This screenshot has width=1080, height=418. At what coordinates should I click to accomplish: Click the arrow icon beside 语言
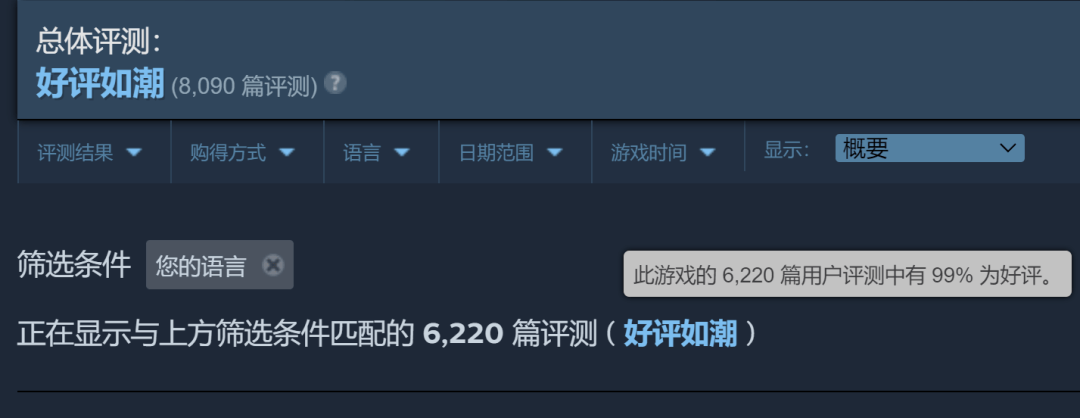[x=402, y=152]
